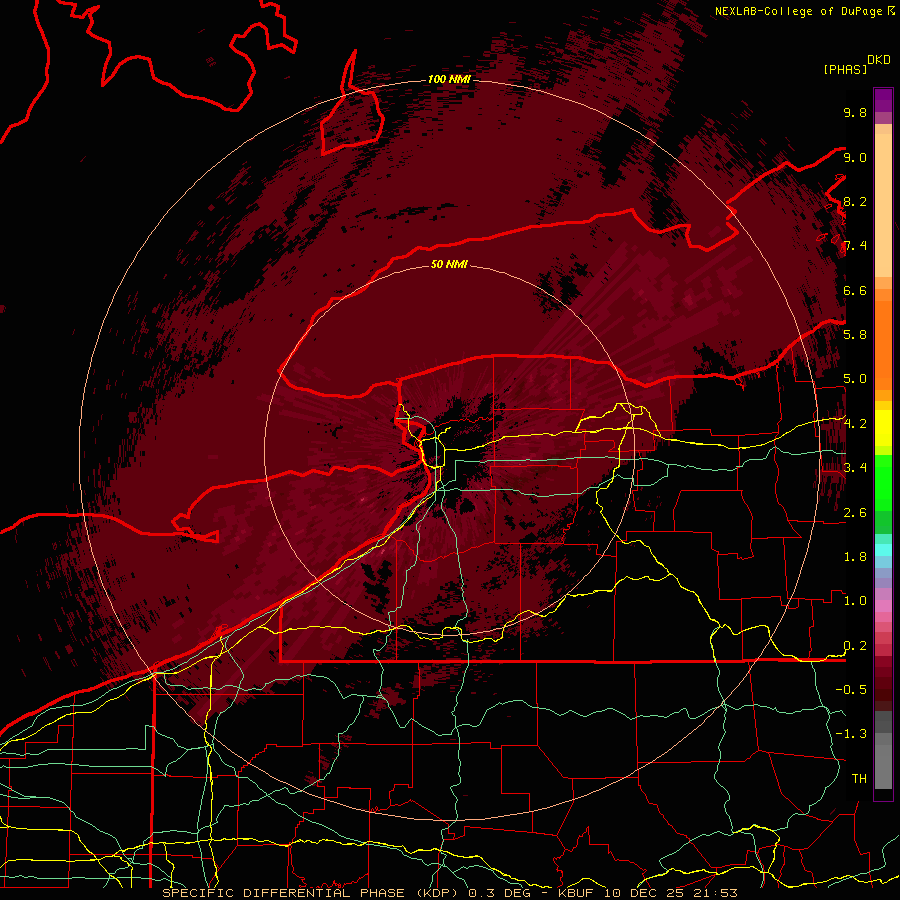This screenshot has width=900, height=900.
Task: Select the 50 NMI range ring label
Action: pos(449,264)
